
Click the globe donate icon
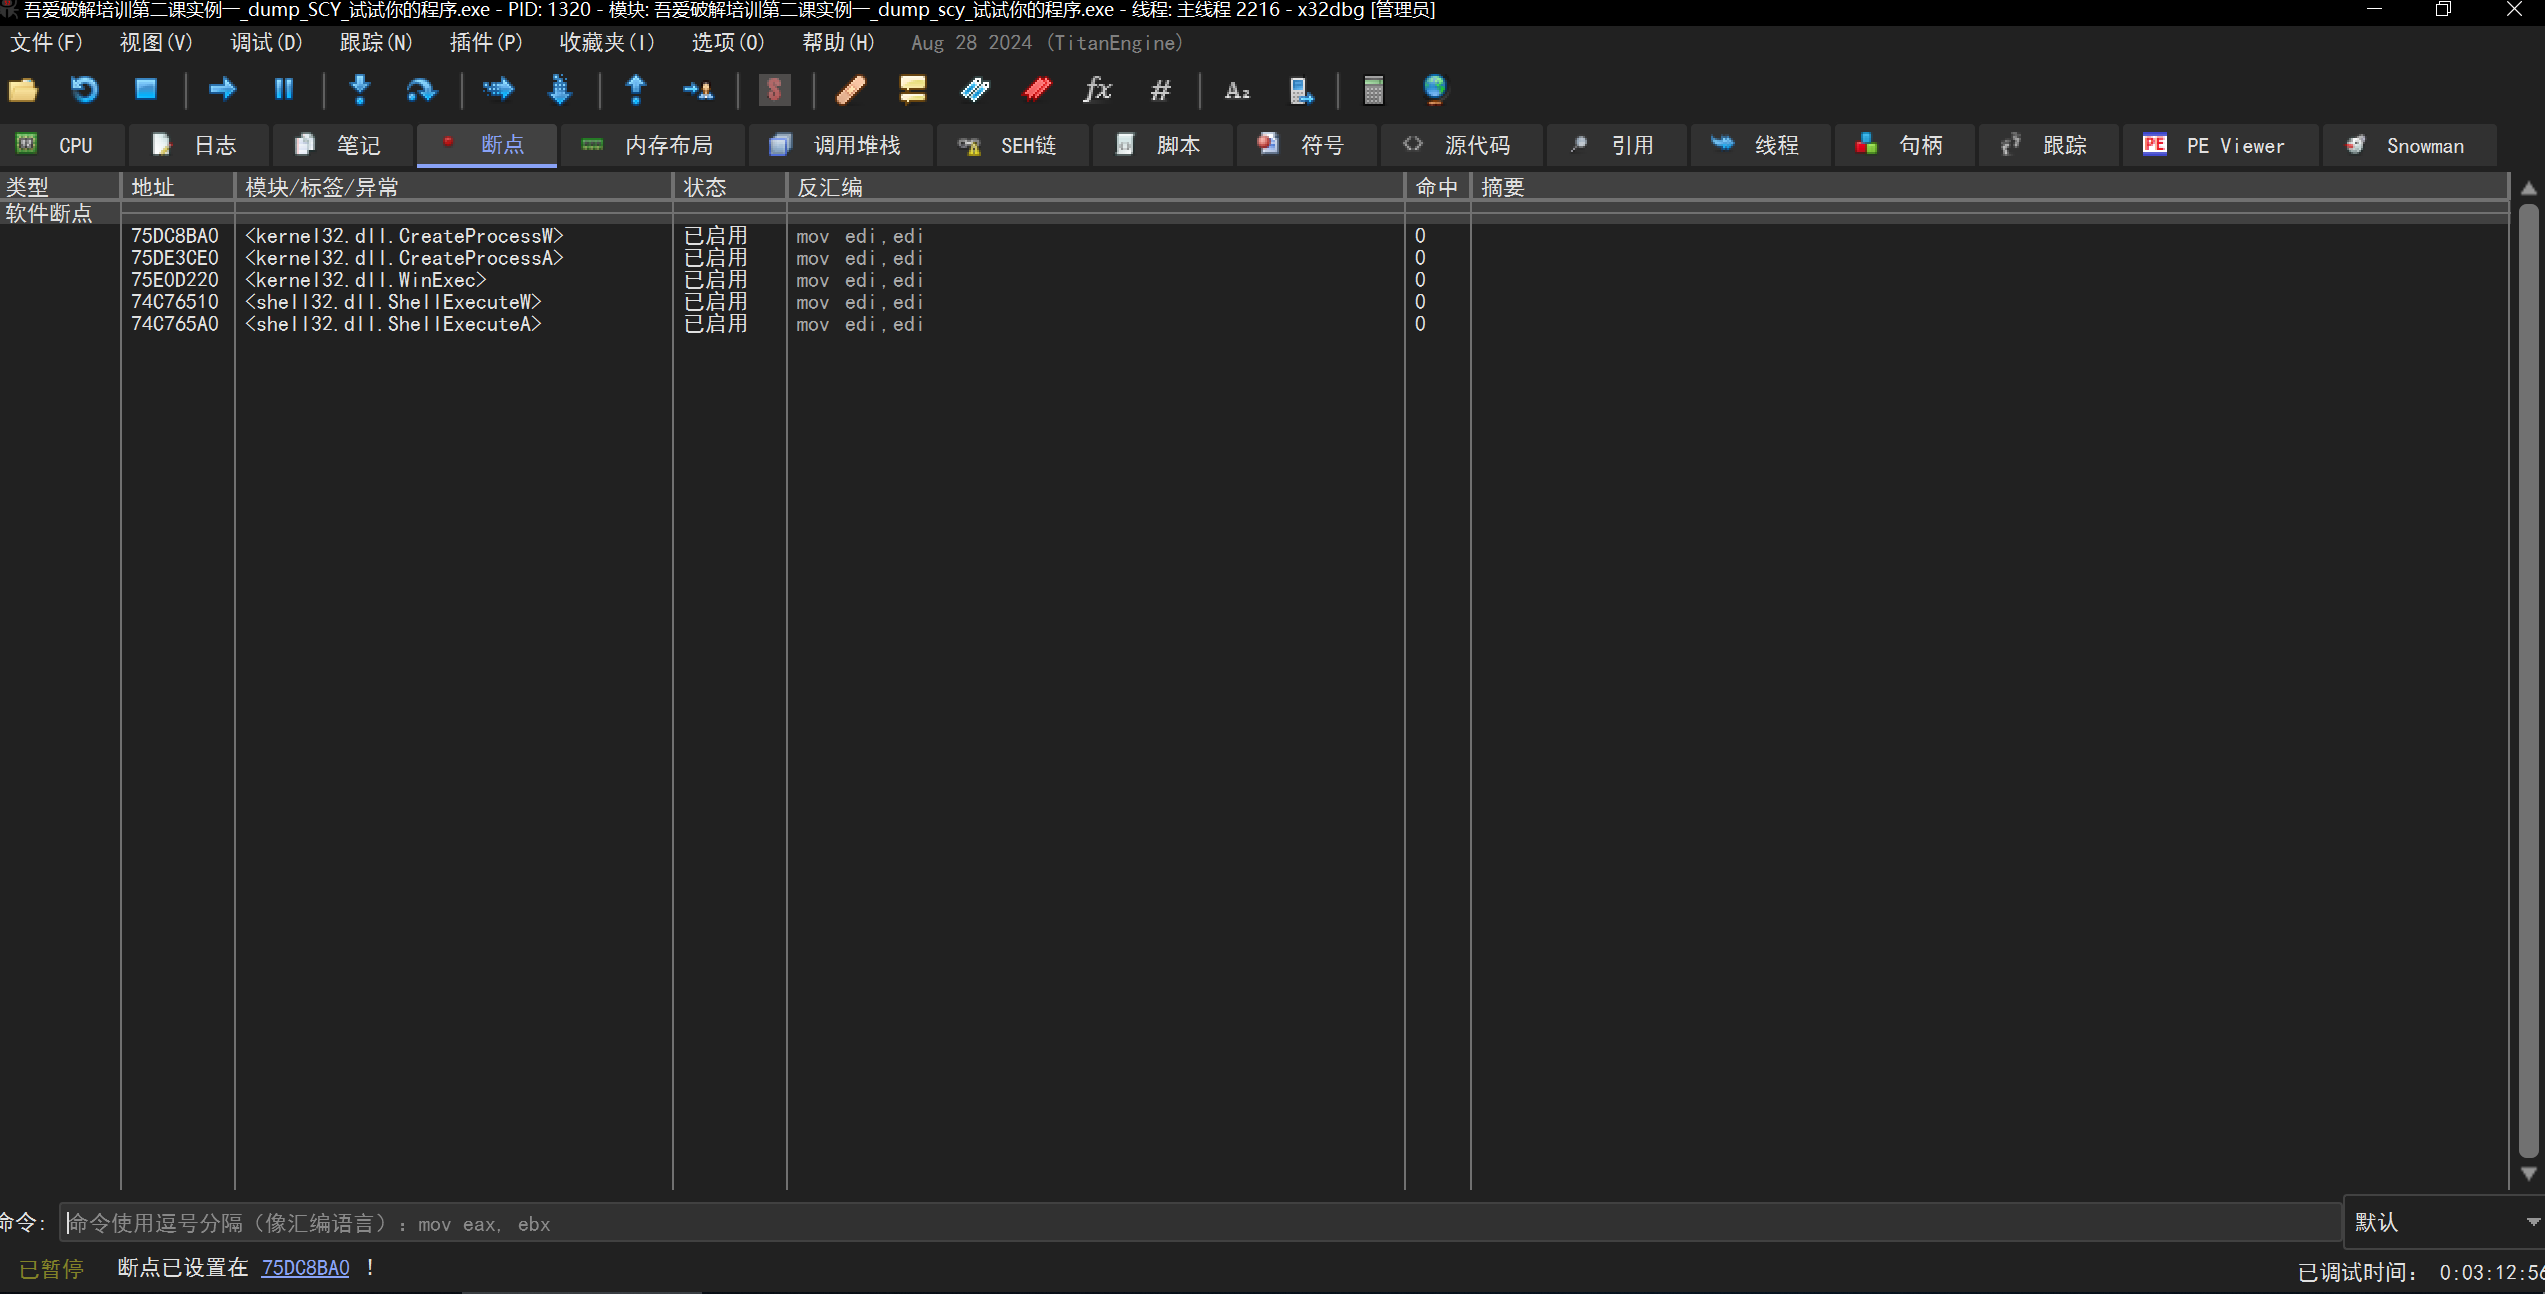tap(1435, 90)
